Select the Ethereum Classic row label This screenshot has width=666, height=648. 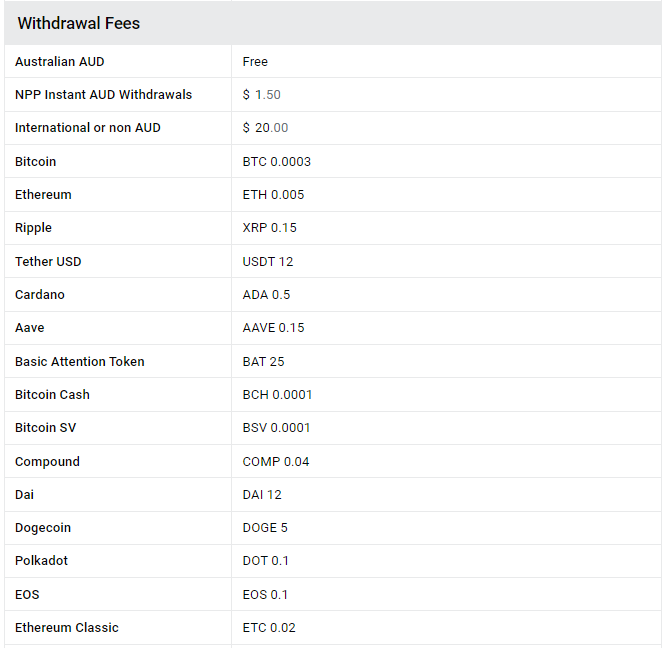[x=67, y=628]
